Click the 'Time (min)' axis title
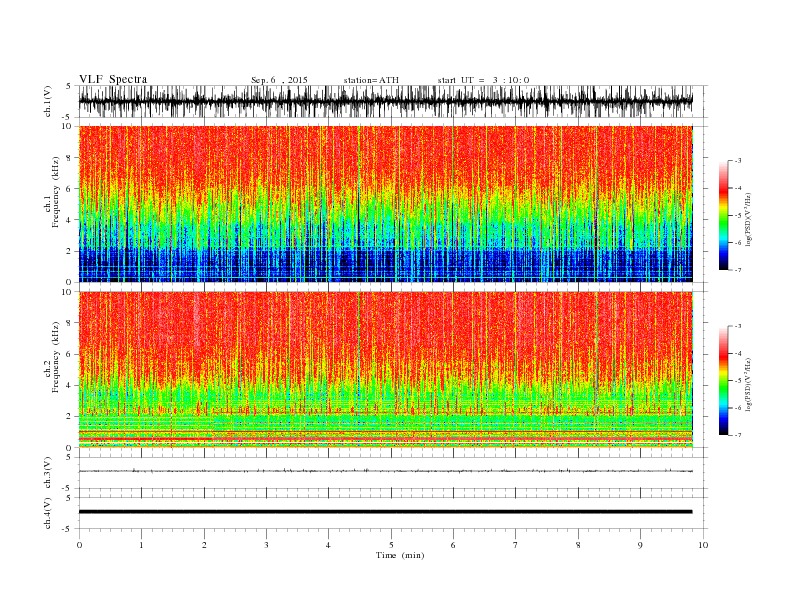Image resolution: width=792 pixels, height=612 pixels. tap(400, 555)
